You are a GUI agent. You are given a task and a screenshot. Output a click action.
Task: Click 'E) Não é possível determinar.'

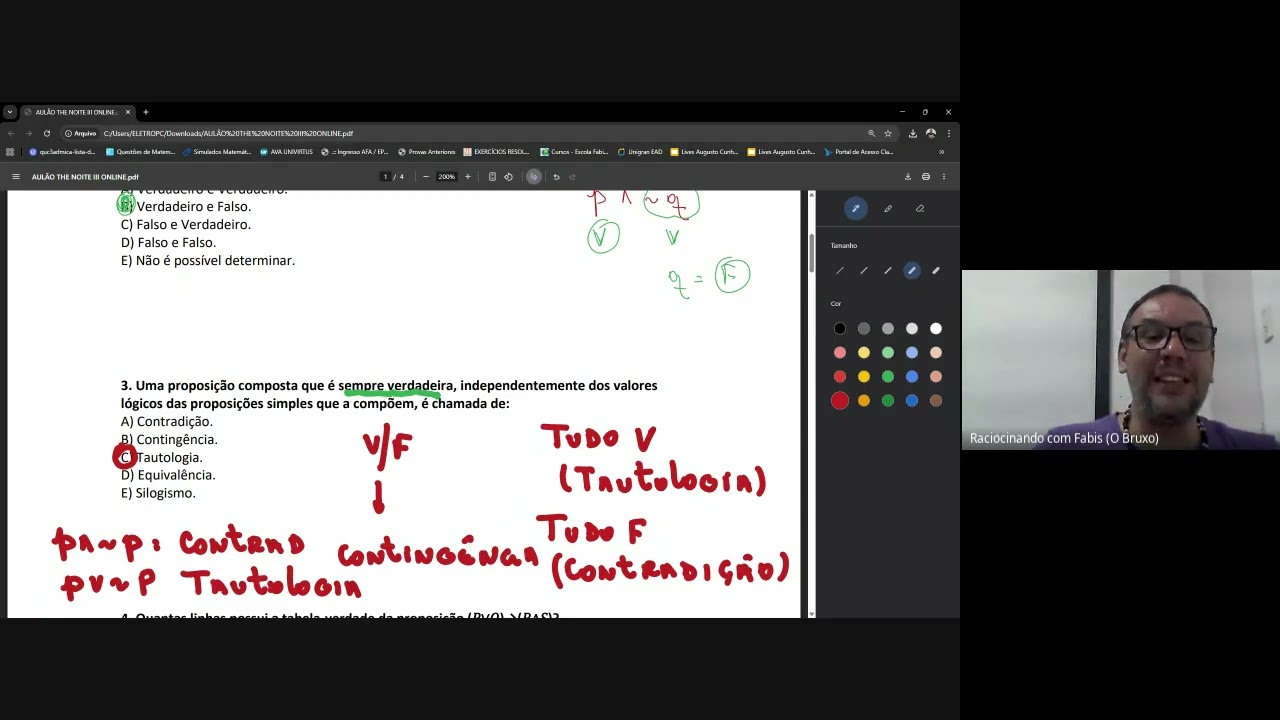[x=207, y=260]
